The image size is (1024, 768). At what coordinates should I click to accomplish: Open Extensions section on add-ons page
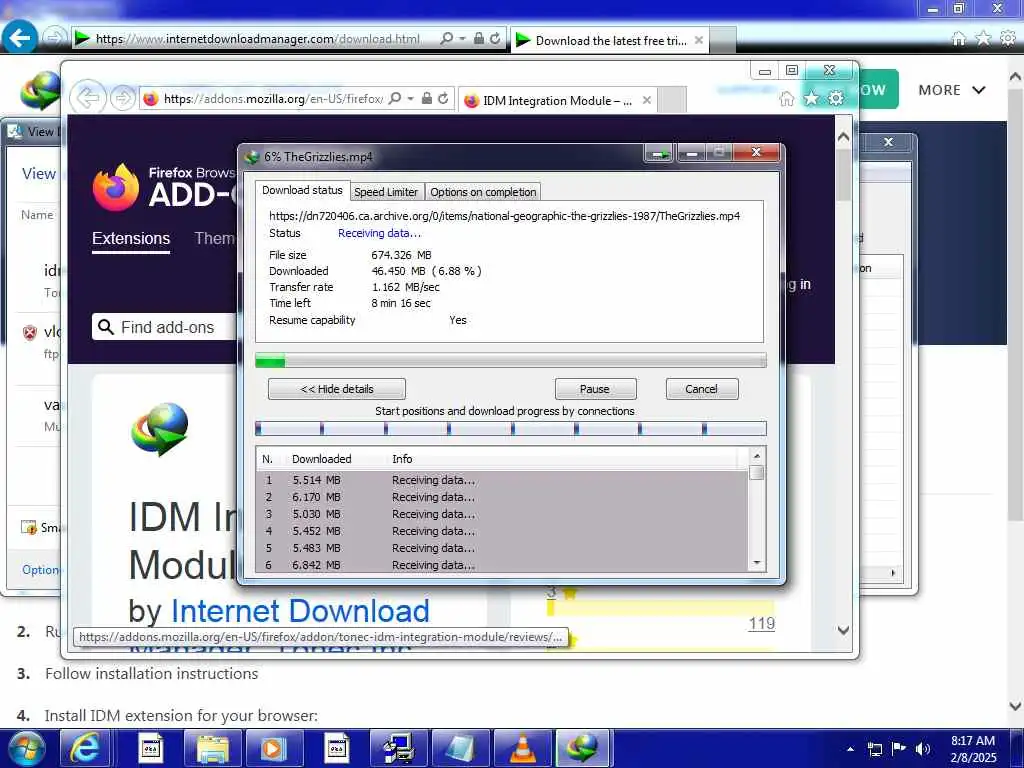131,239
